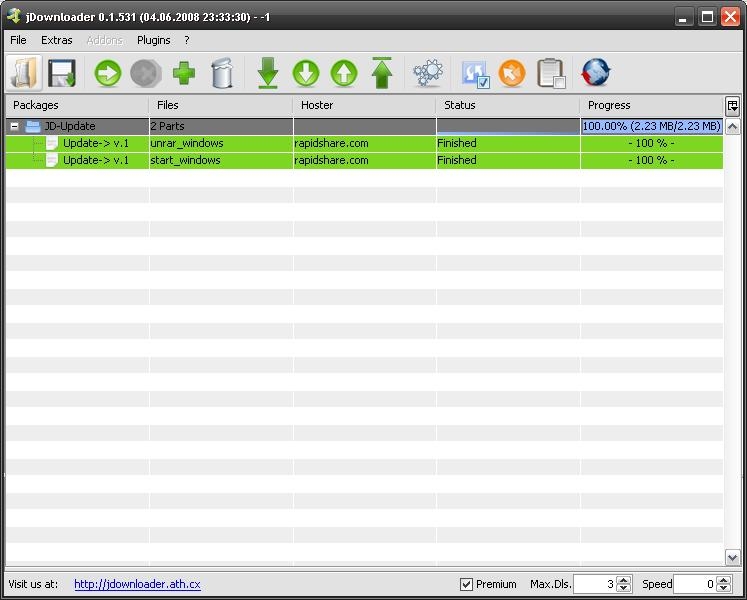Toggle the Premium checkbox

(x=466, y=584)
